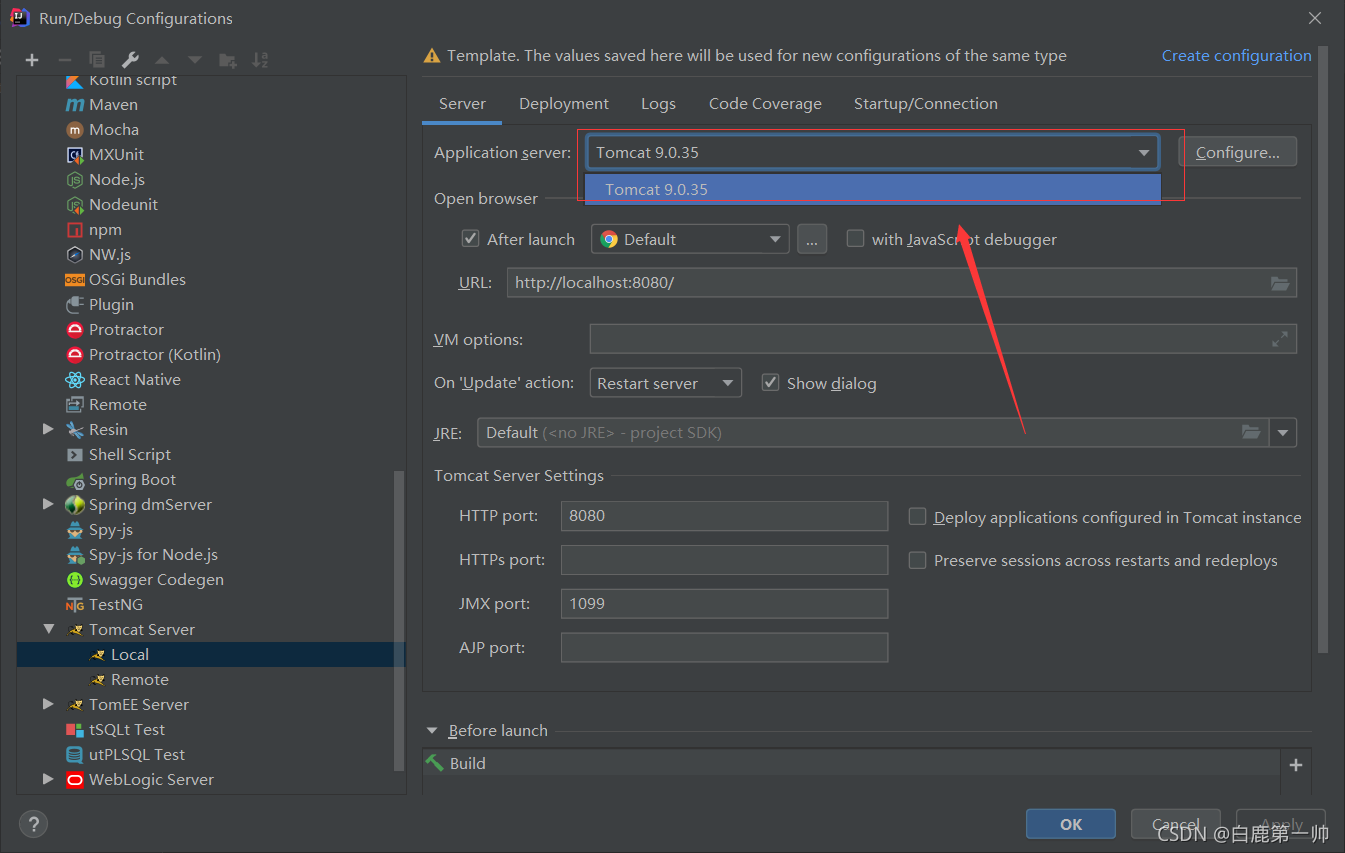Click the Add New Configuration plus icon
The image size is (1345, 853).
(32, 60)
